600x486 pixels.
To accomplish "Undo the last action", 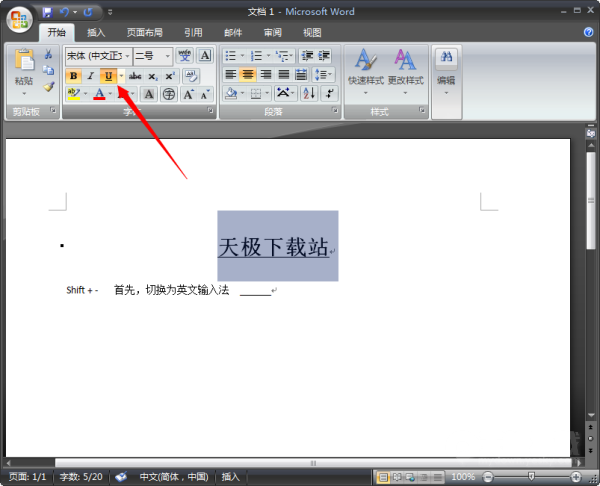I will point(64,13).
